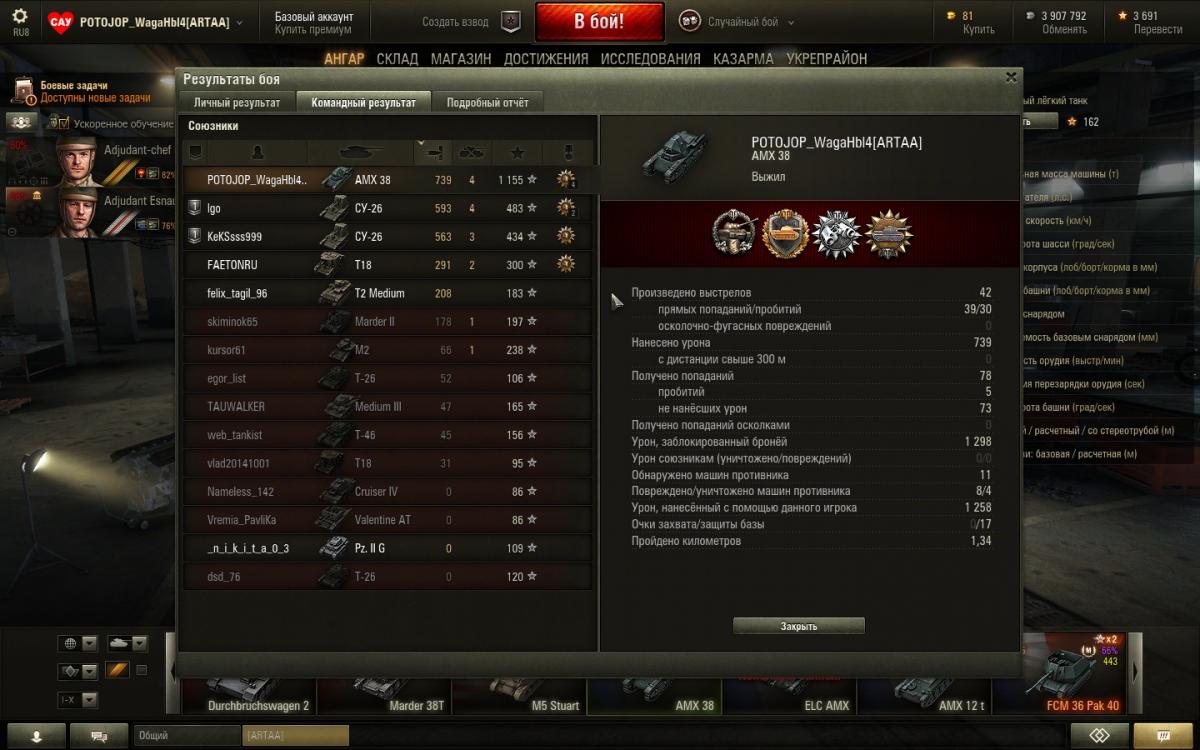This screenshot has height=750, width=1200.
Task: Click the red В бой! button
Action: (599, 21)
